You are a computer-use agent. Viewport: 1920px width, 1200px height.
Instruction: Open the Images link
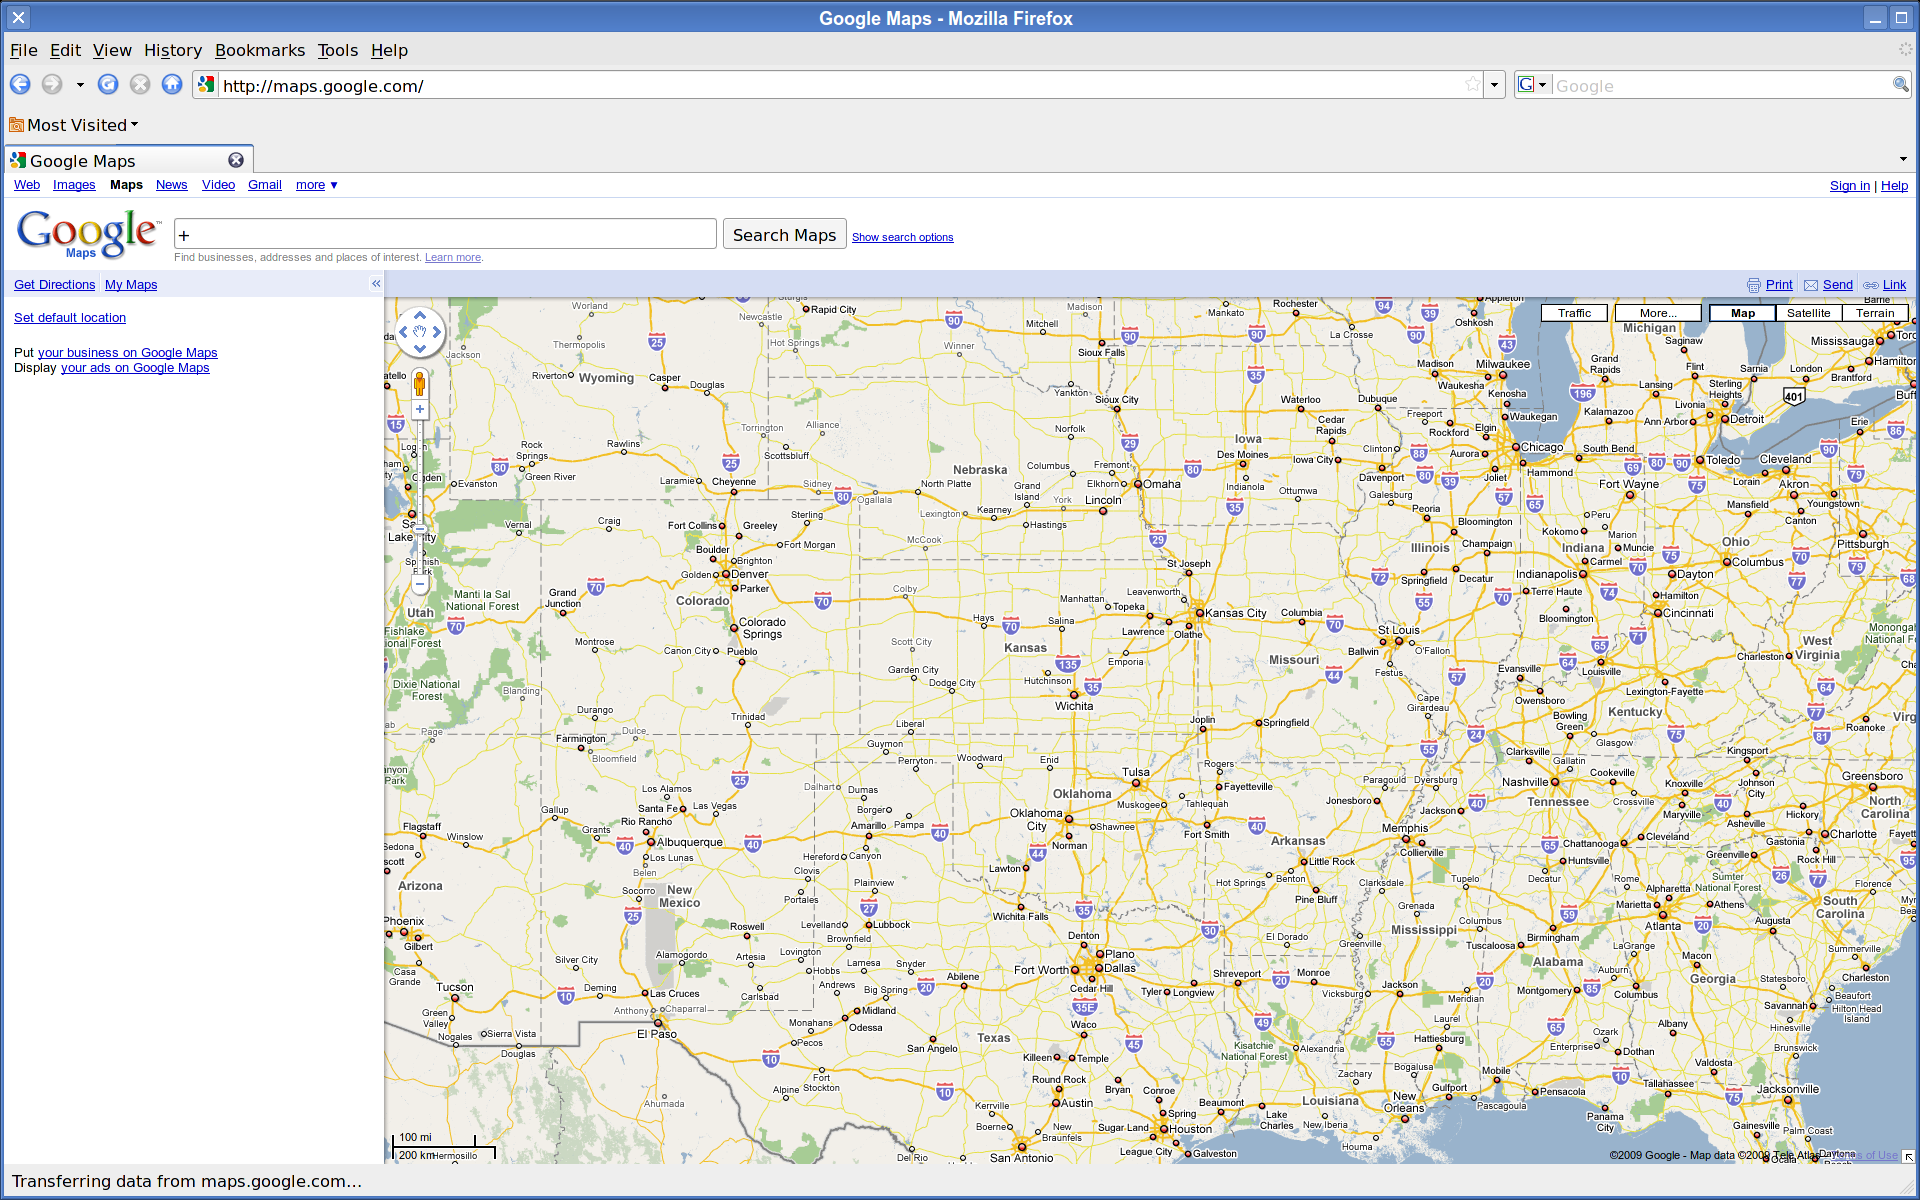[74, 185]
